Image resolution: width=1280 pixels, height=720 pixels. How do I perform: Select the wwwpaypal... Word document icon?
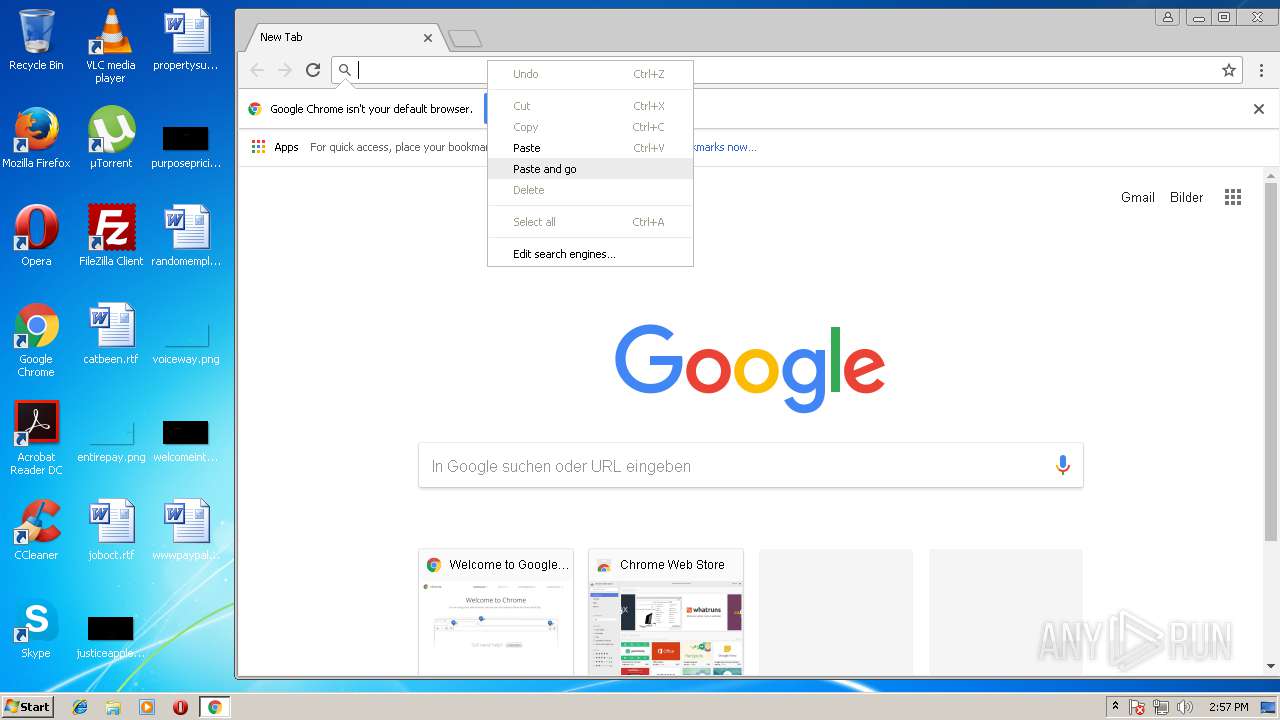point(186,530)
